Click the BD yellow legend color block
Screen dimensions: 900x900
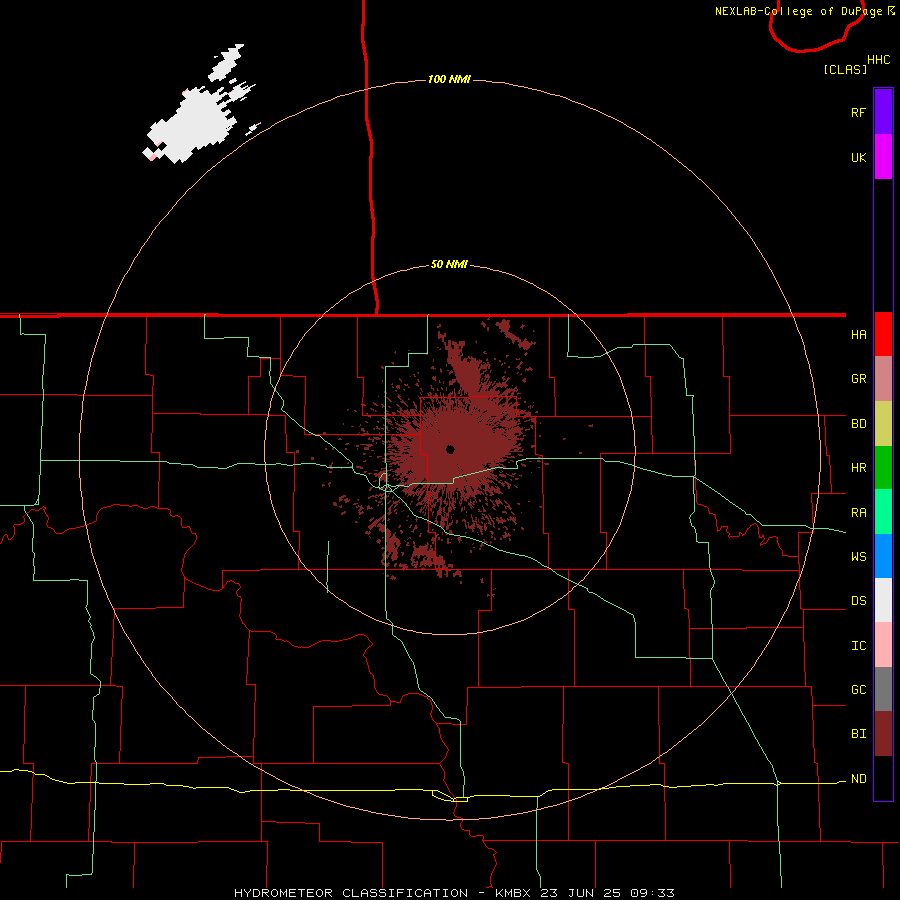coord(883,424)
